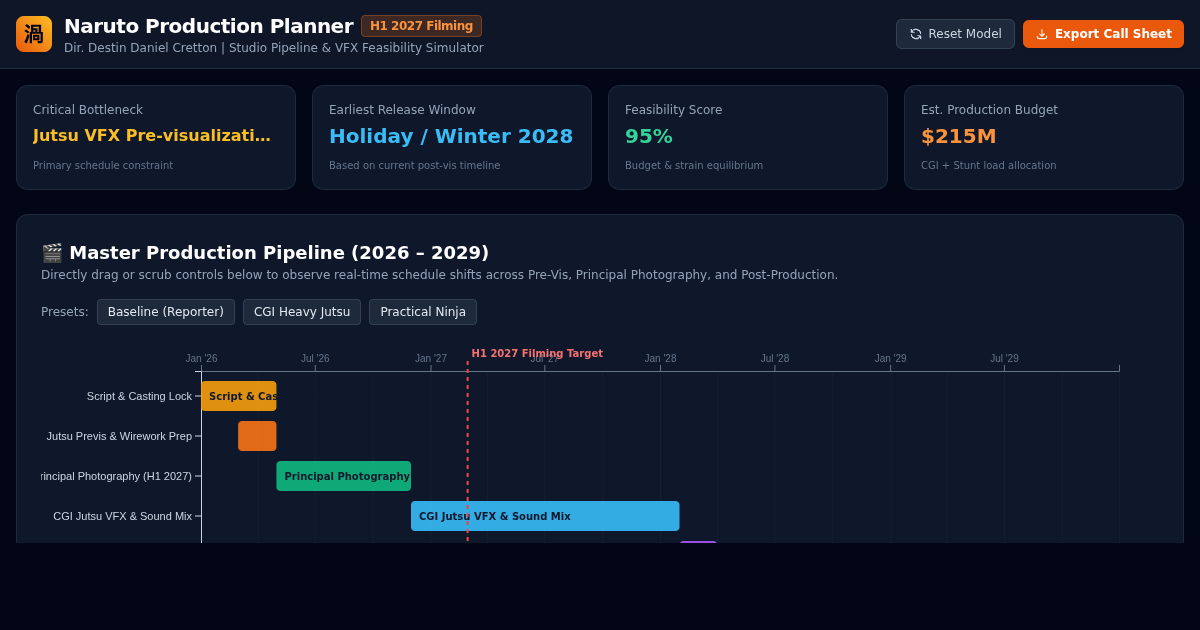1200x630 pixels.
Task: Click the Jul '26 axis tick label
Action: 315,359
